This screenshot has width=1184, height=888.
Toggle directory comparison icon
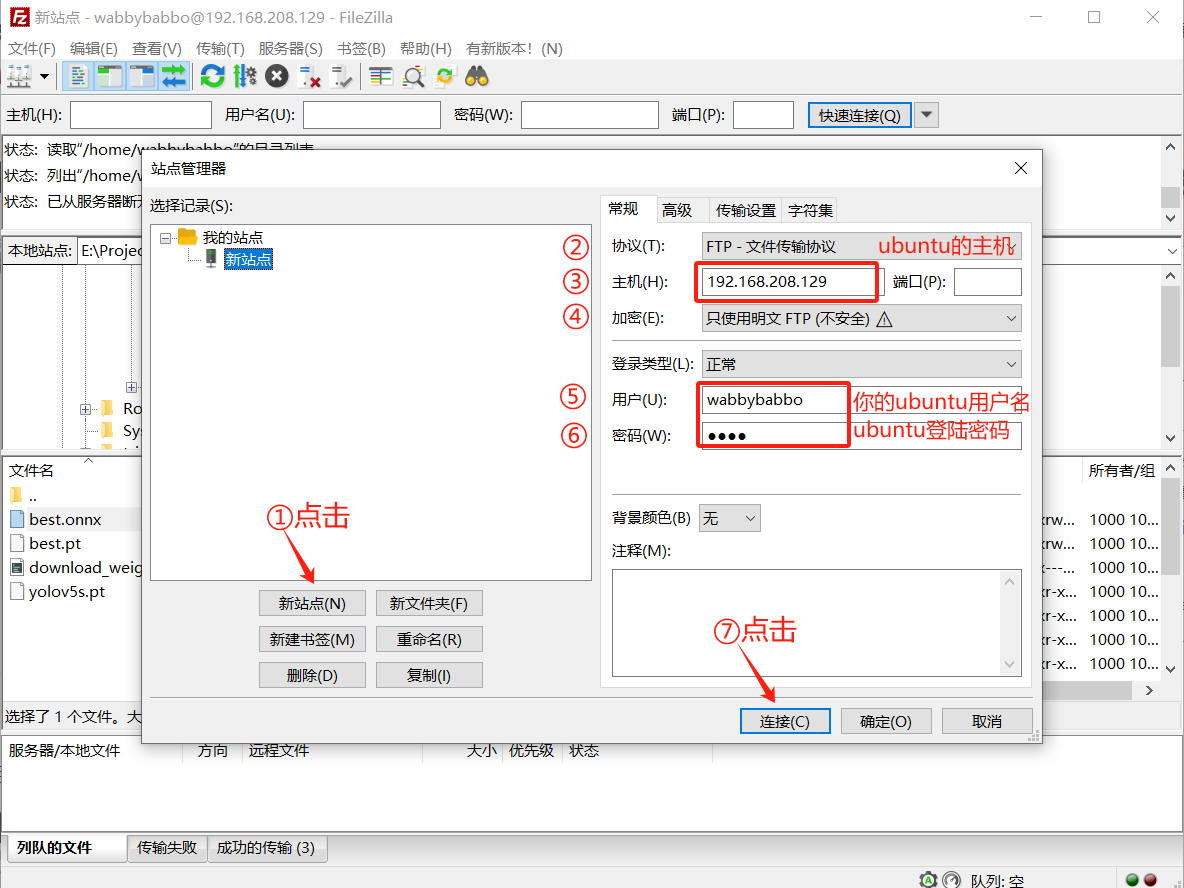(413, 76)
